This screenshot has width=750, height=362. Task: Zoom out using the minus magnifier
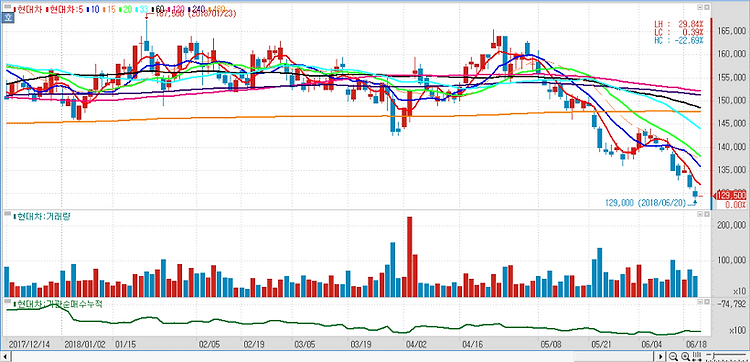pyautogui.click(x=673, y=356)
